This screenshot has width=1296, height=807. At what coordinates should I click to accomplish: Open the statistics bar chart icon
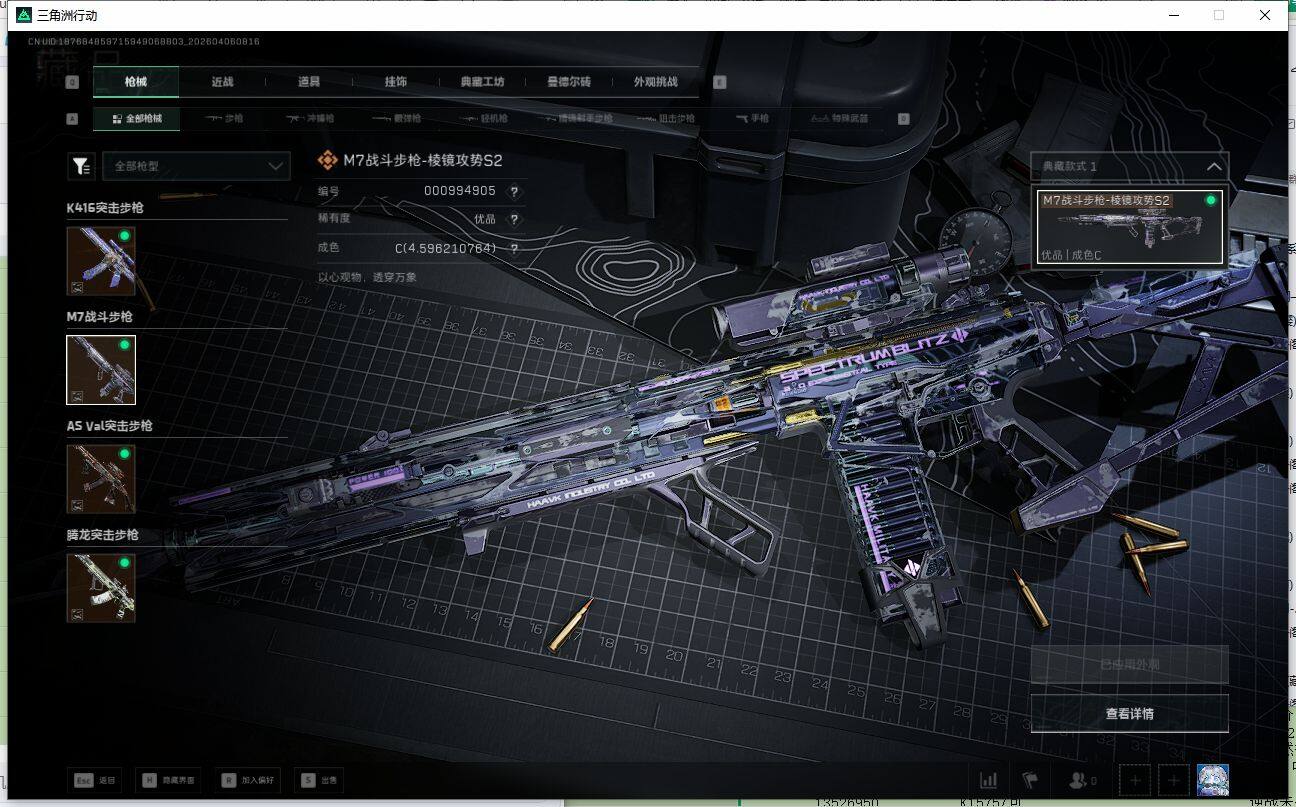tap(988, 780)
